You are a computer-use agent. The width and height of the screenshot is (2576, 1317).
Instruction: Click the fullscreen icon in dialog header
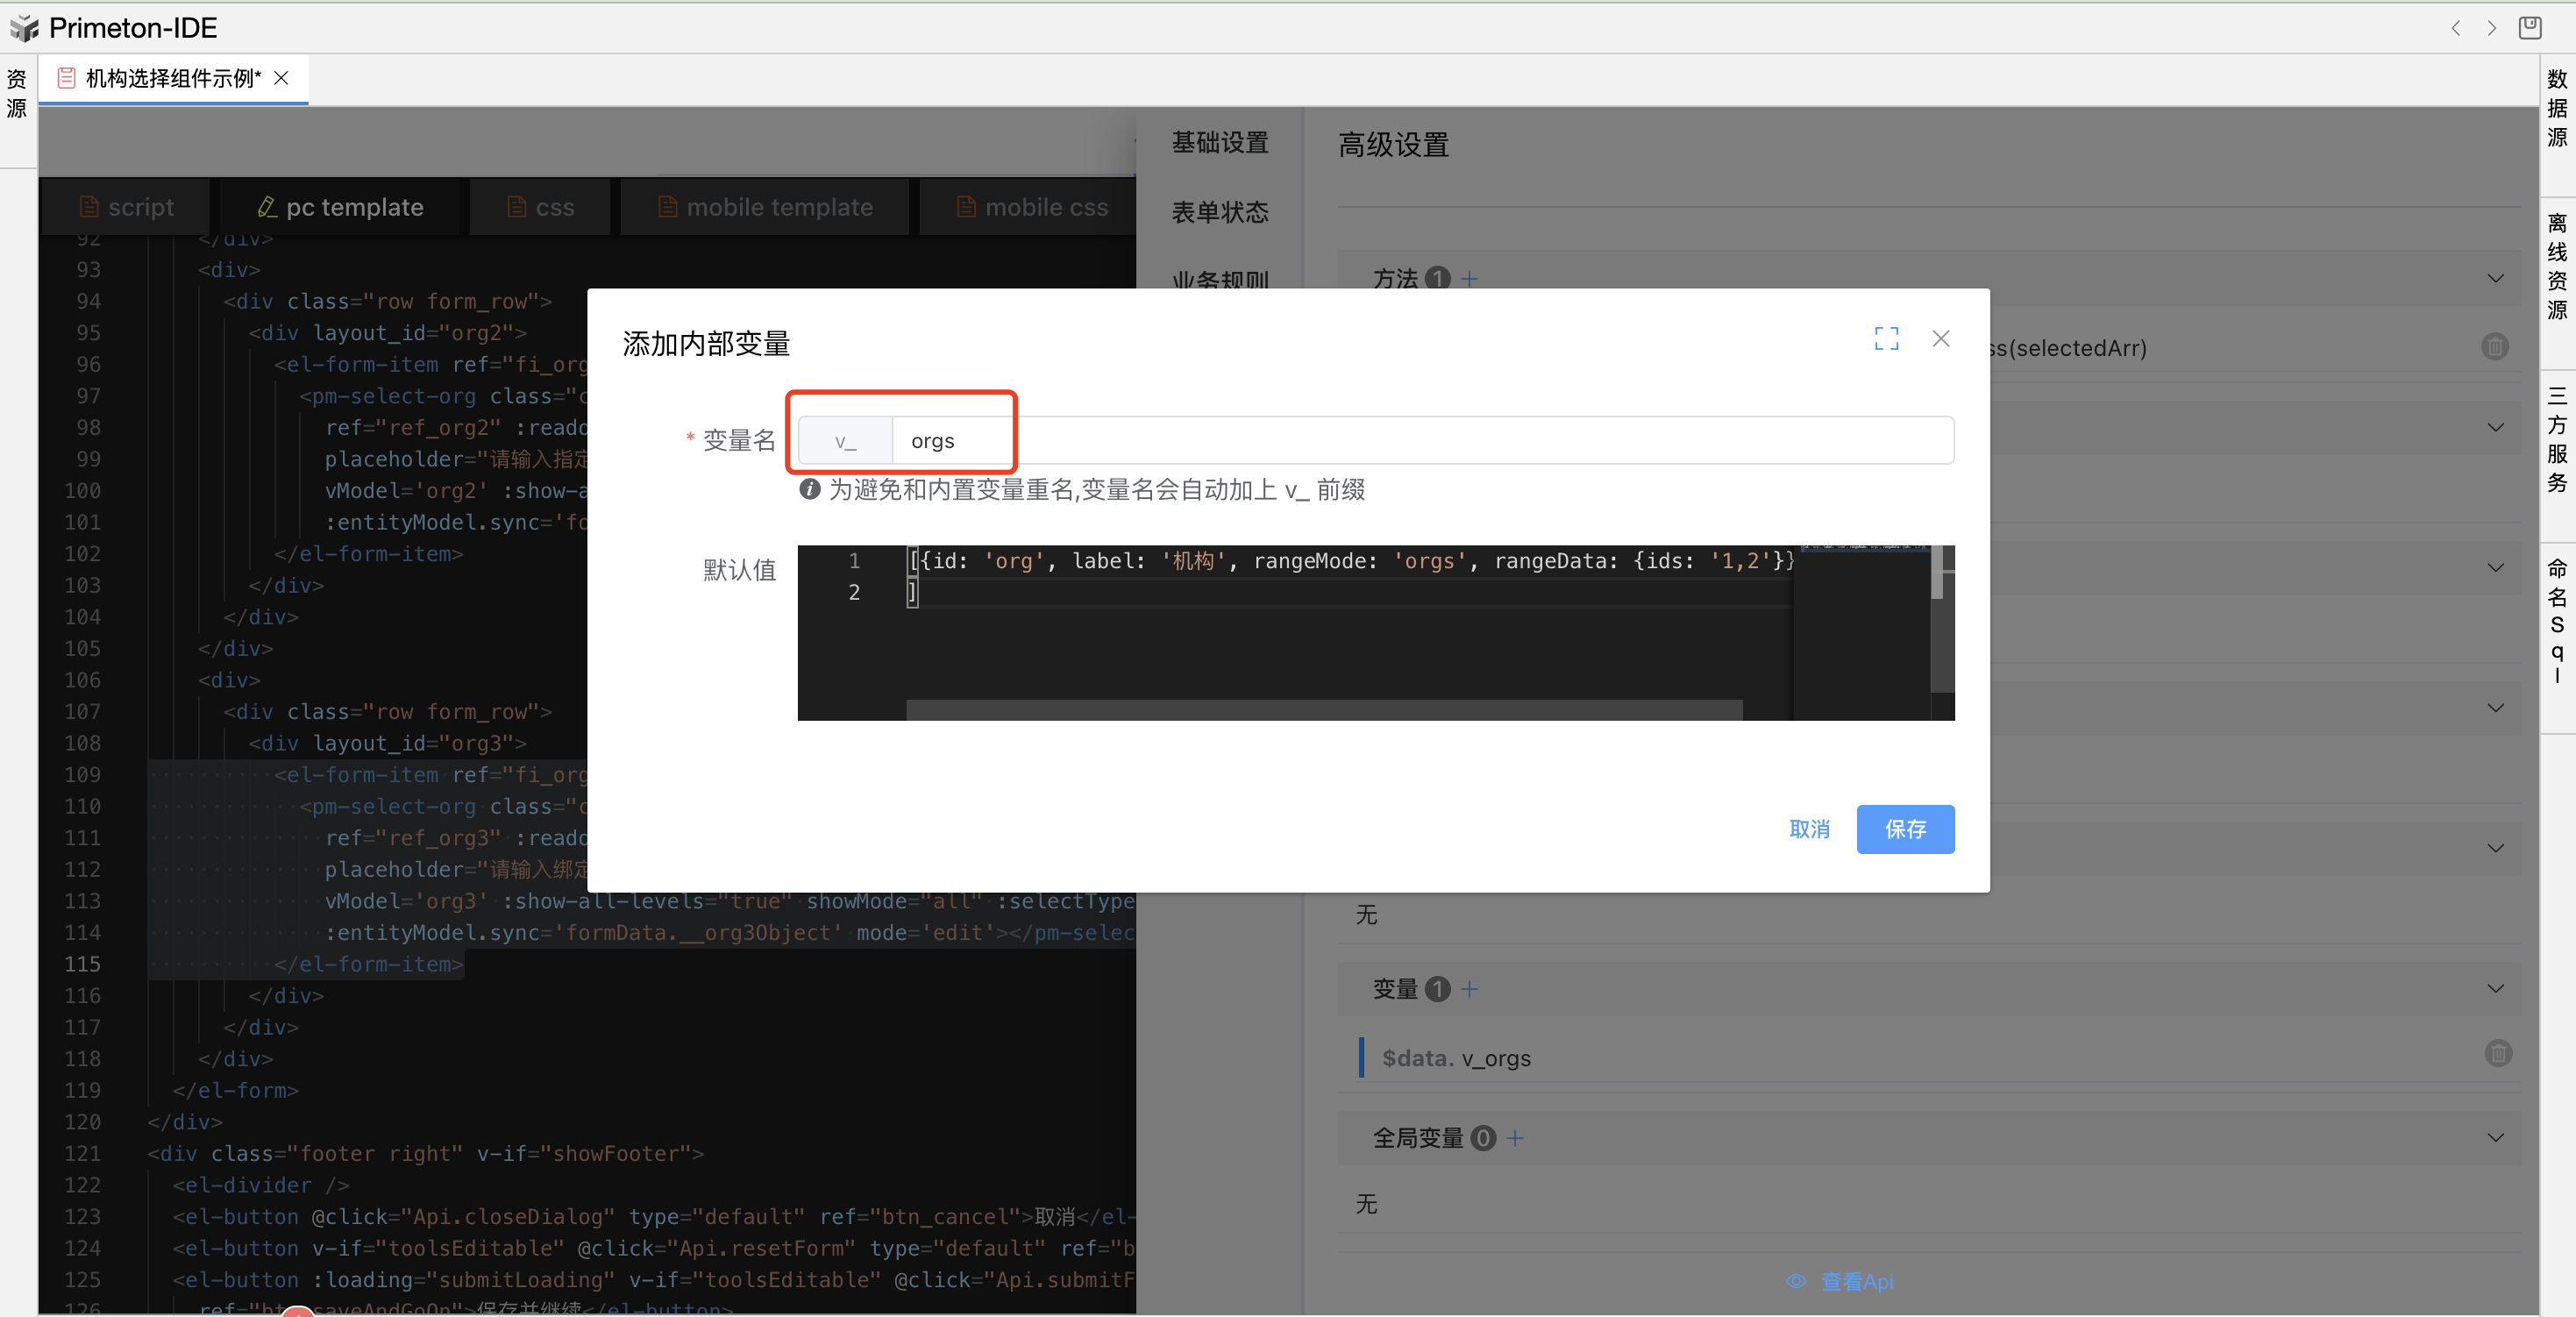[x=1886, y=339]
